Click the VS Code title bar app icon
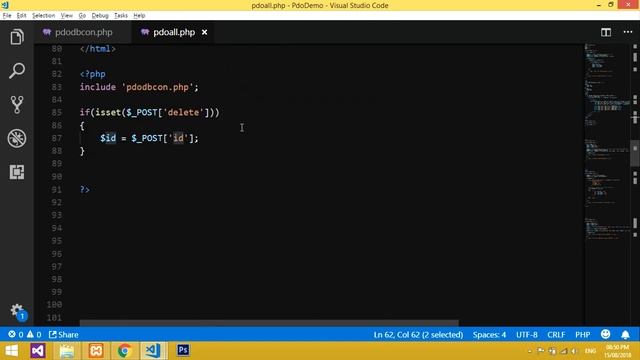The height and width of the screenshot is (360, 640). (x=5, y=5)
